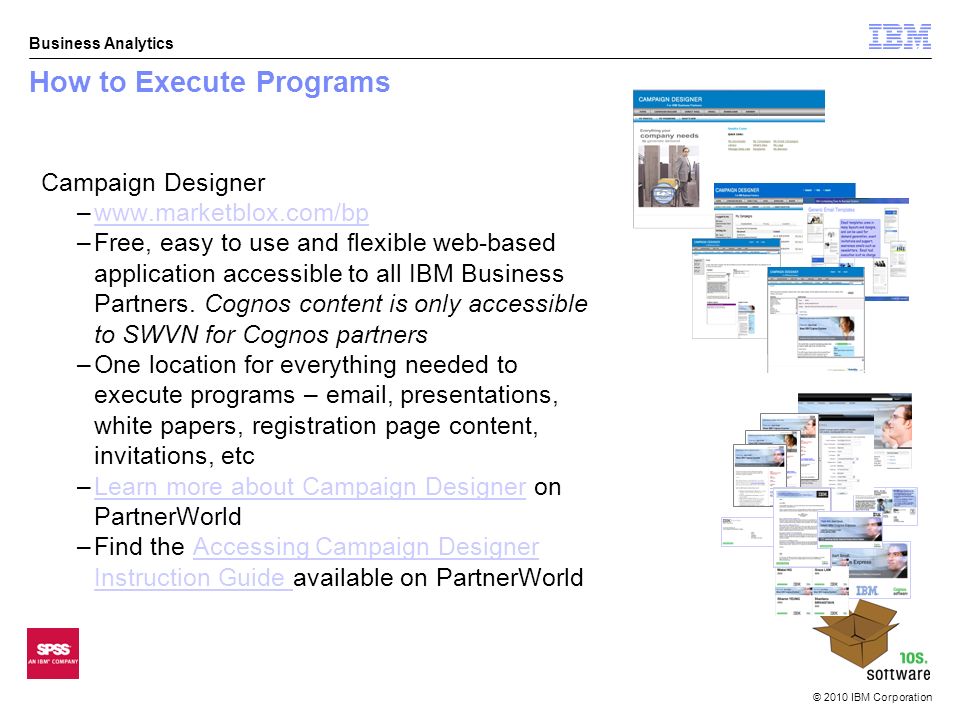Image resolution: width=960 pixels, height=720 pixels.
Task: Click the red SPSS logo
Action: click(x=53, y=653)
